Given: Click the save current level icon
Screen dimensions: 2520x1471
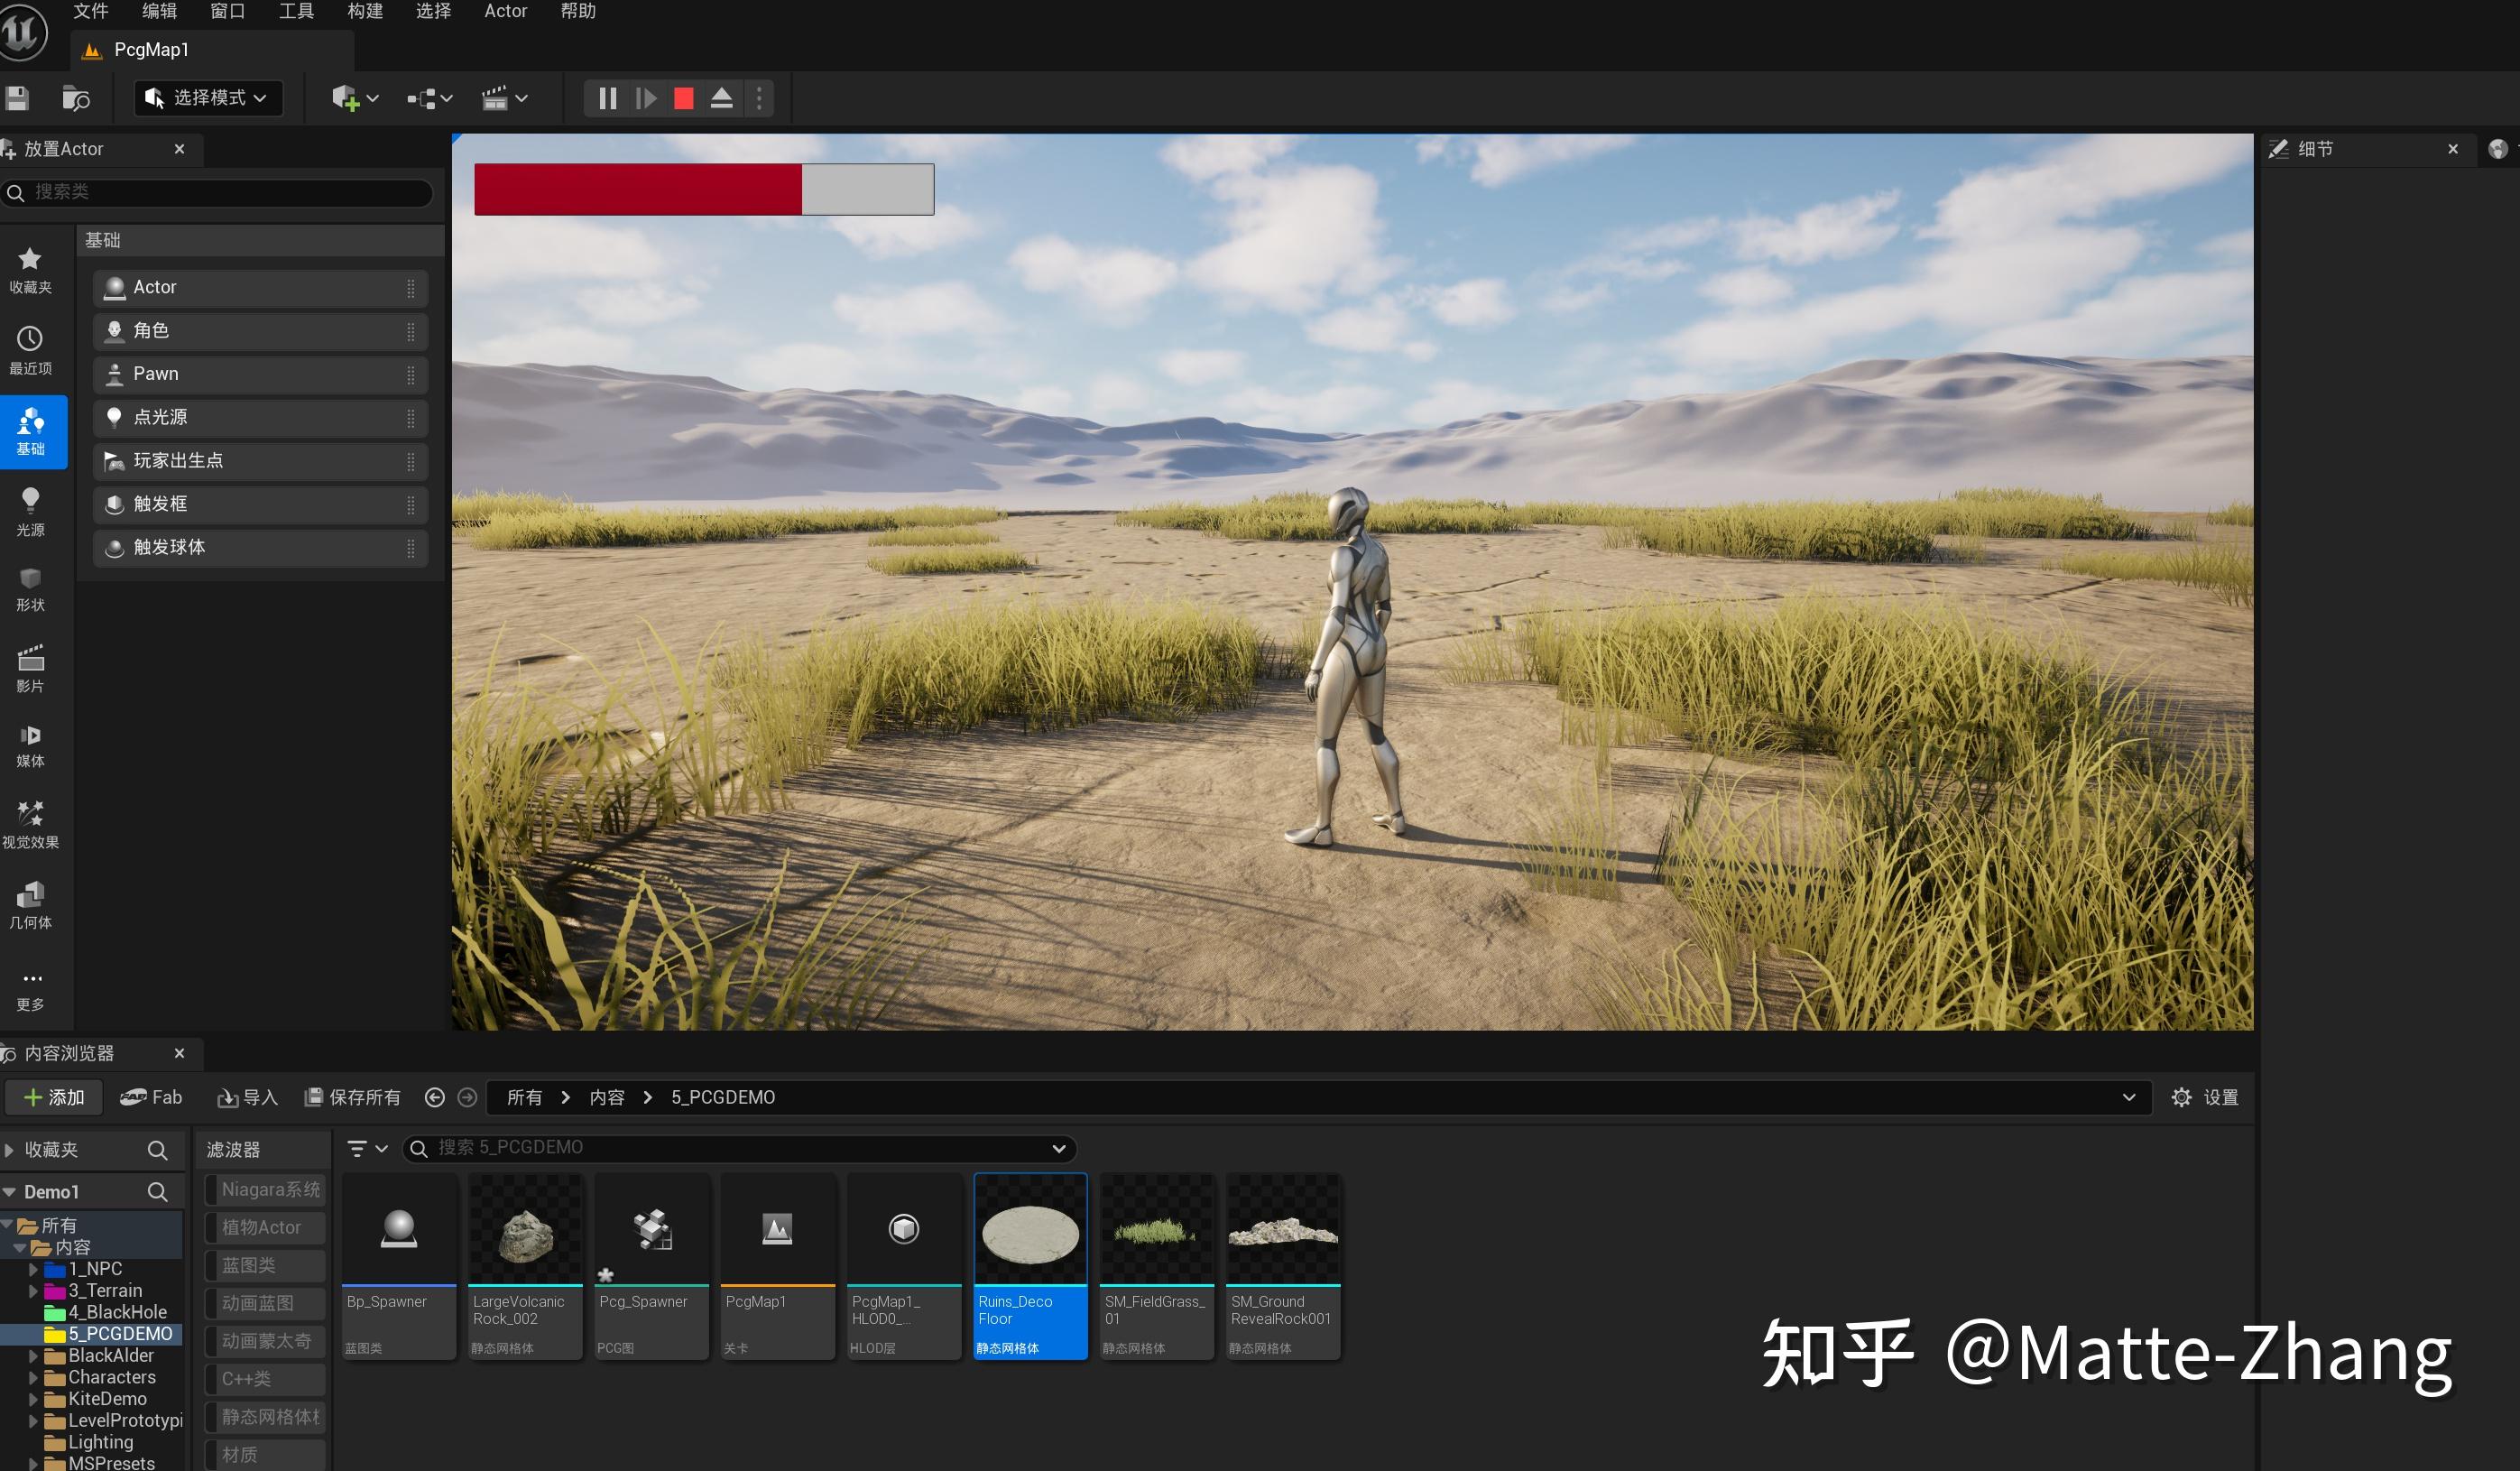Looking at the screenshot, I should [x=17, y=98].
